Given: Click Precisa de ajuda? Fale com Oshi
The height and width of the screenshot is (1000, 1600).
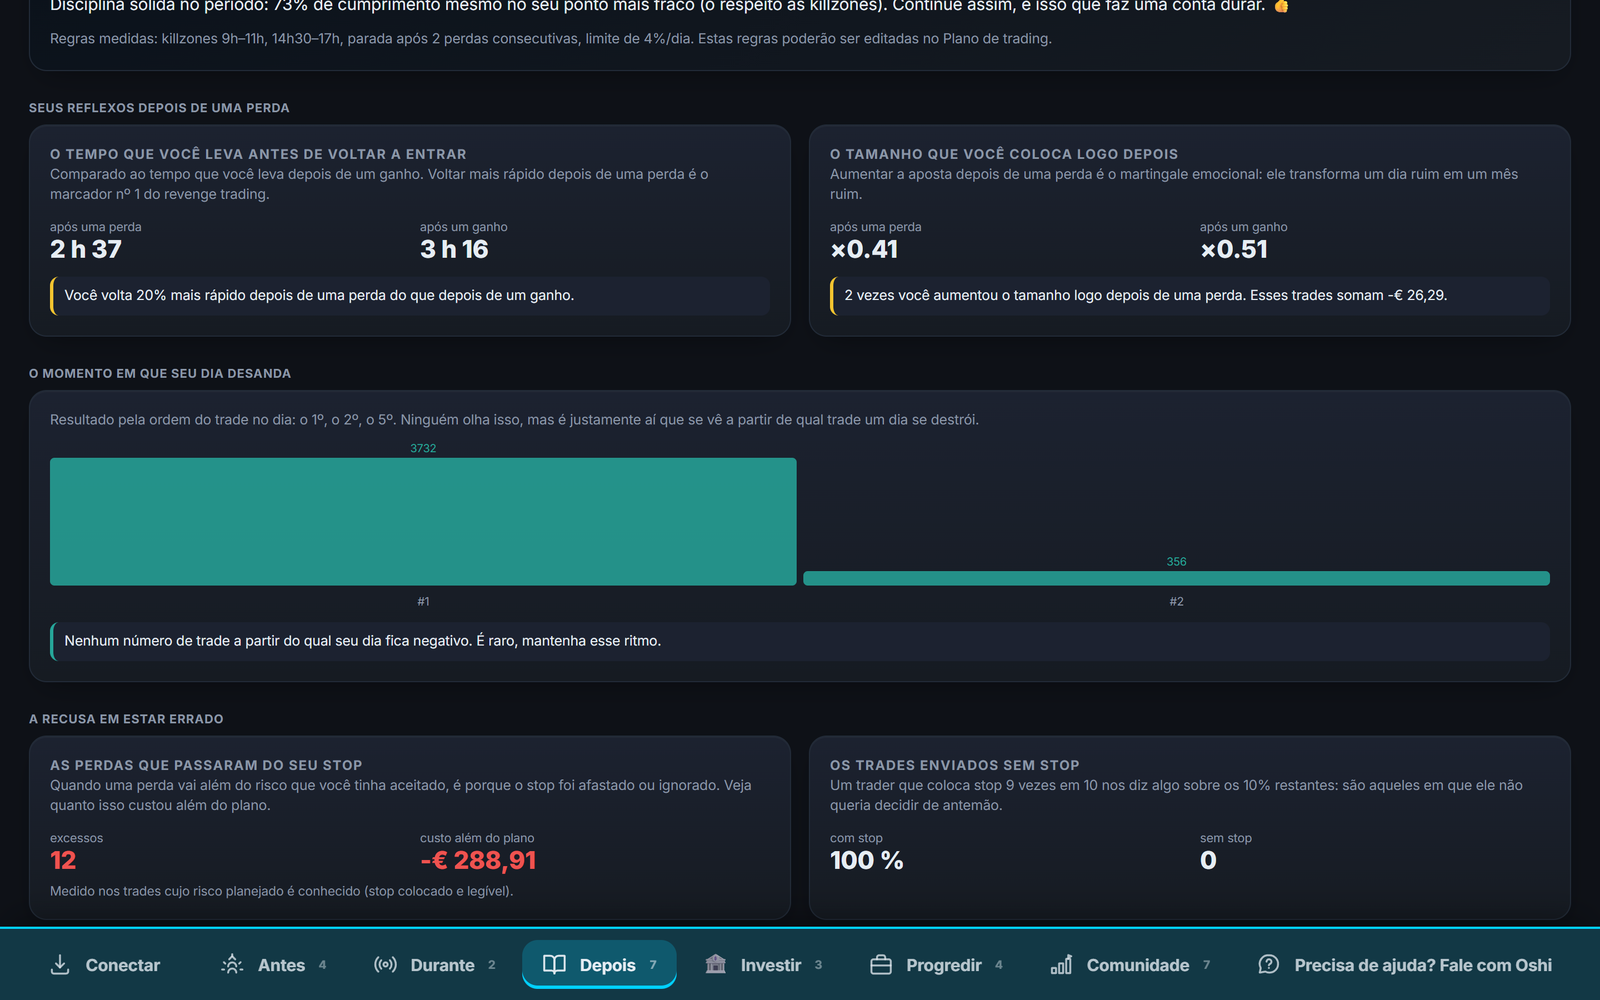Looking at the screenshot, I should click(x=1423, y=965).
